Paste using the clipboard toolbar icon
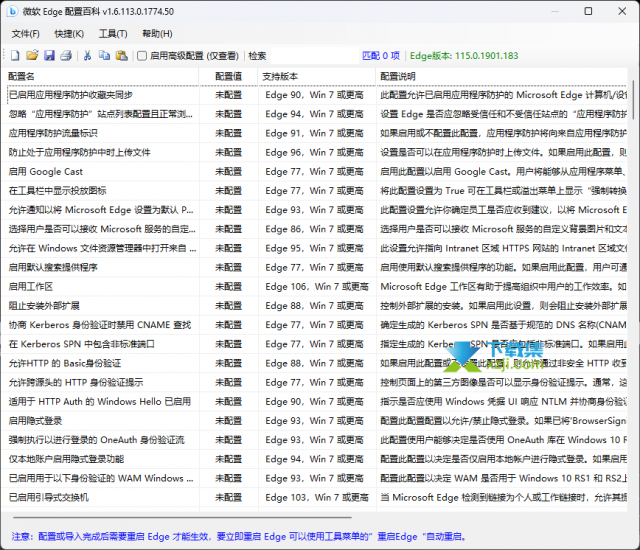The width and height of the screenshot is (640, 550). coord(122,55)
